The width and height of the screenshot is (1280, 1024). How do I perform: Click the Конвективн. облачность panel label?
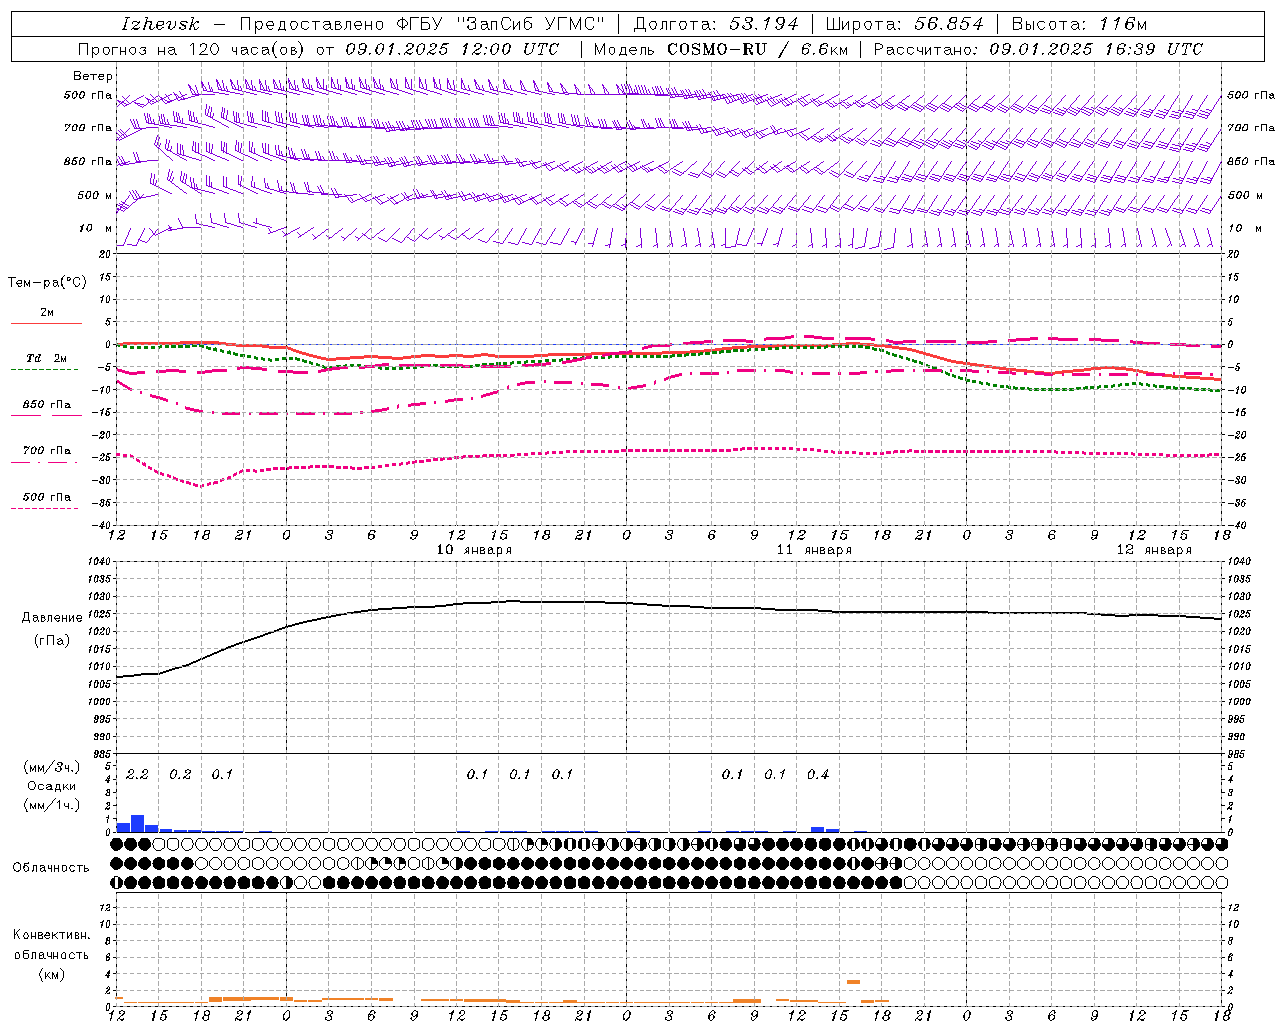(x=51, y=945)
